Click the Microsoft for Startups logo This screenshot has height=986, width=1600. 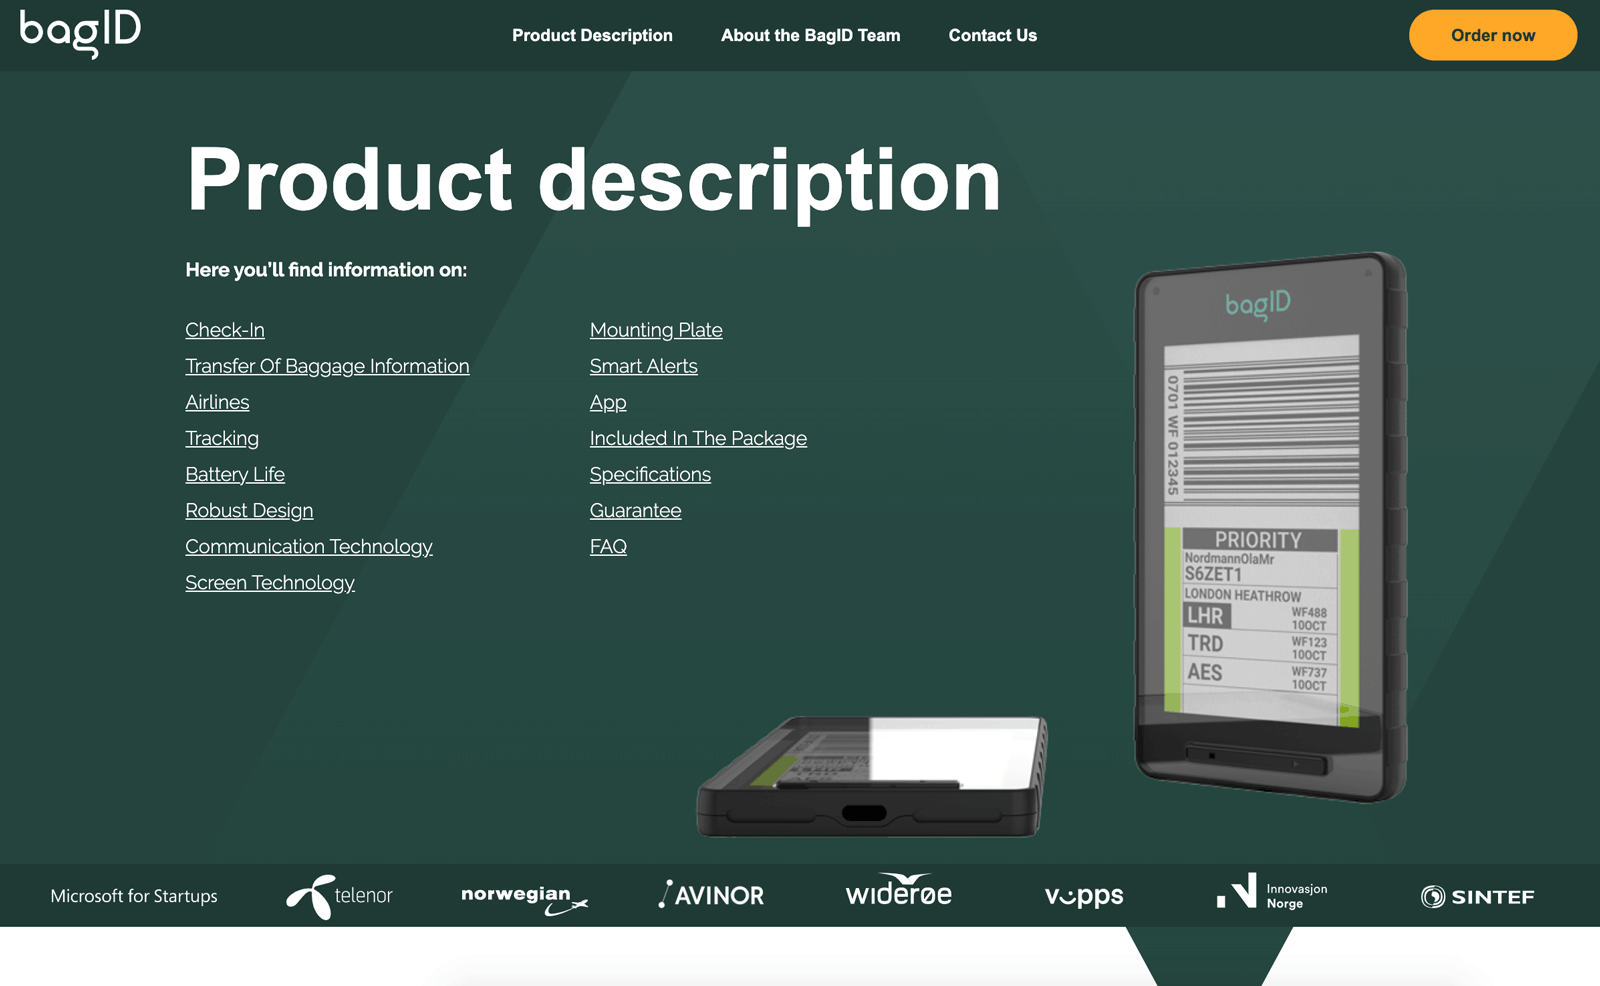tap(134, 896)
